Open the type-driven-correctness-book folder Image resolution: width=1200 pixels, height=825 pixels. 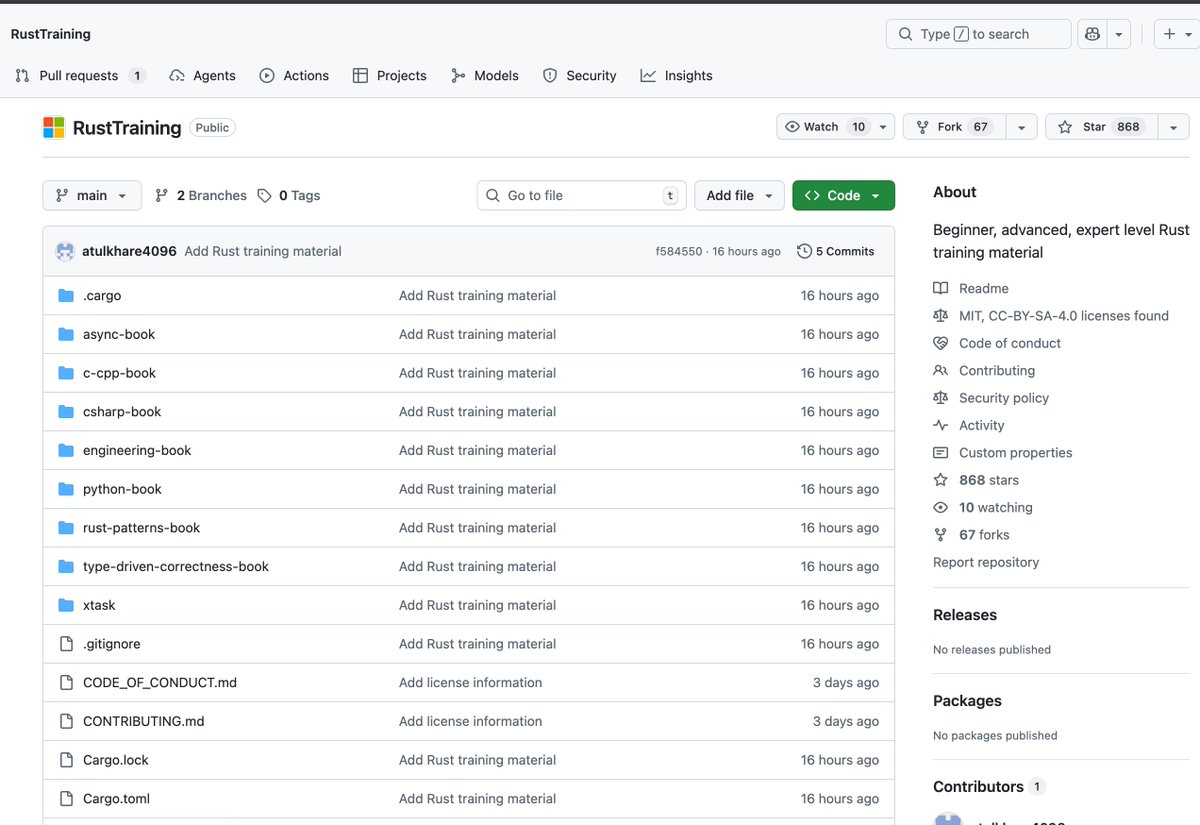click(176, 566)
